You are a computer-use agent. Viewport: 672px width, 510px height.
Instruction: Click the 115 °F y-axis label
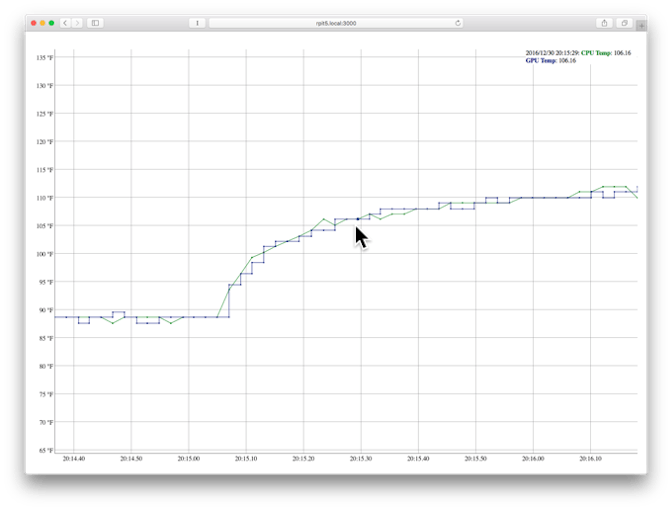[45, 170]
